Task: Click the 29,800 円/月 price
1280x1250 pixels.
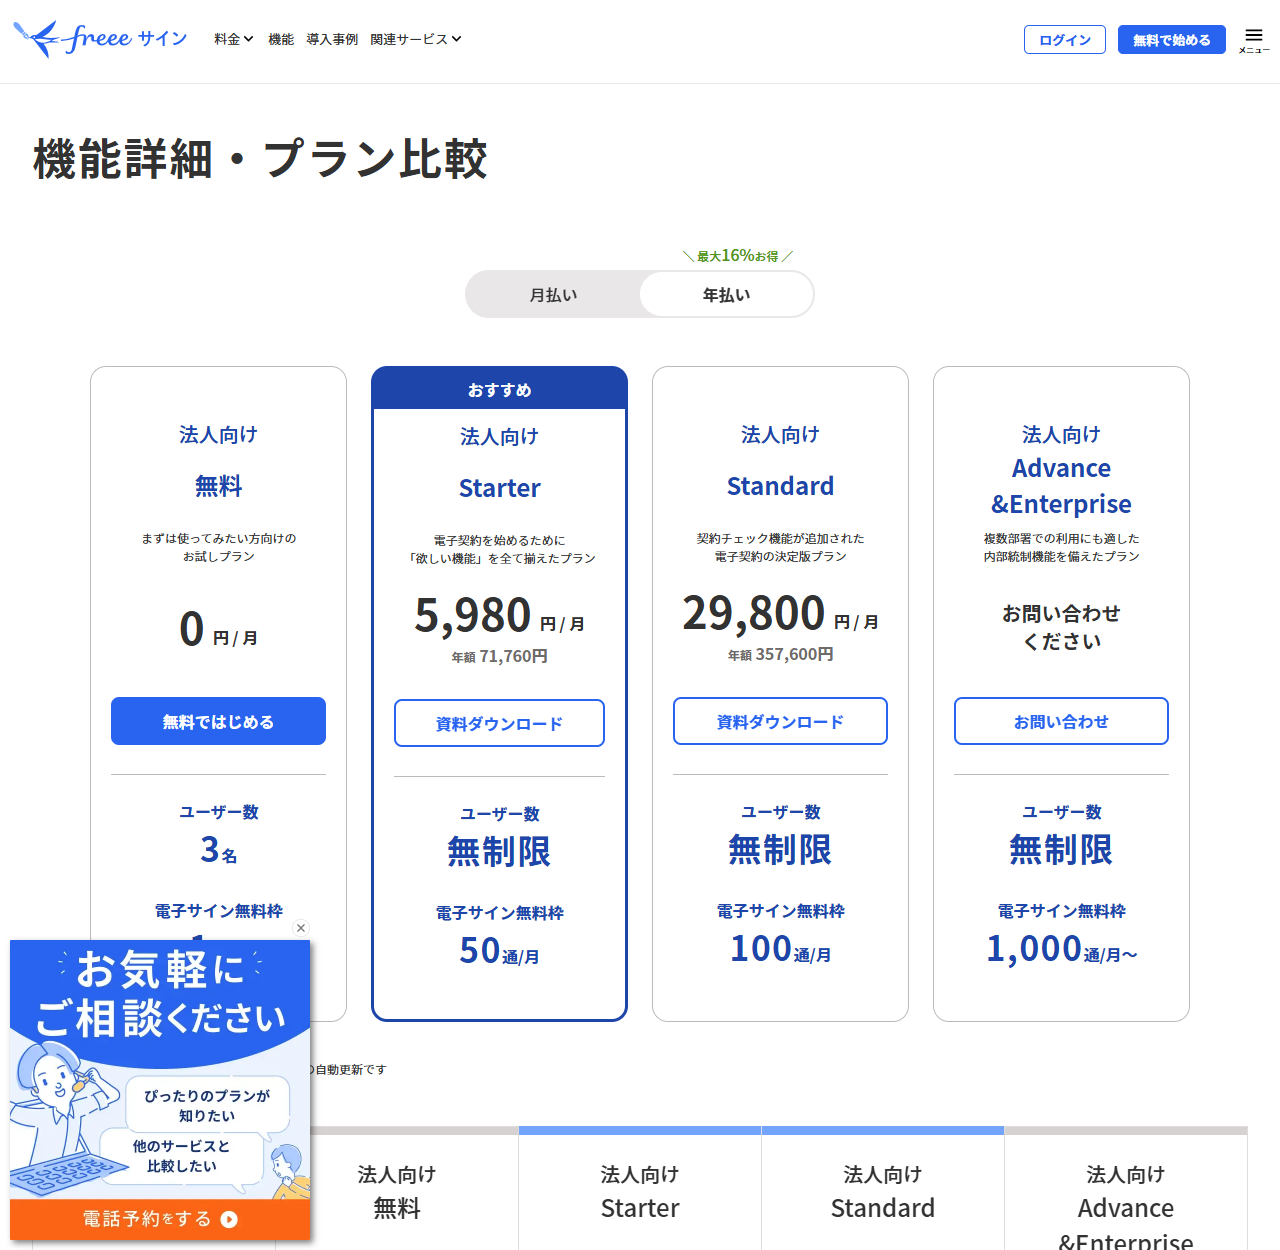Action: [x=780, y=613]
